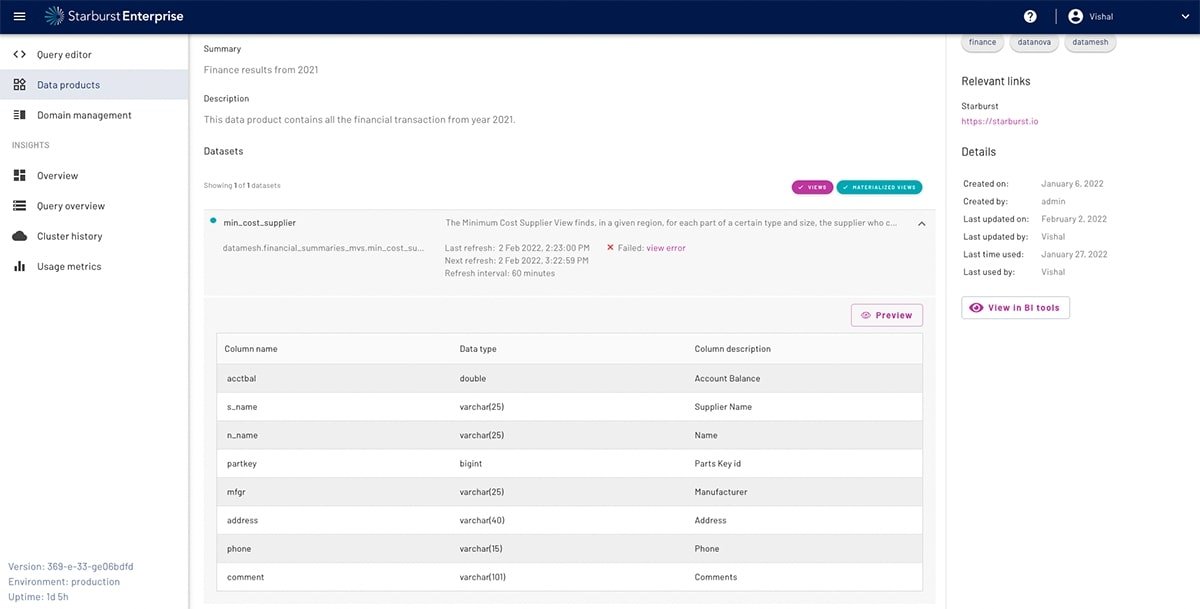1200x609 pixels.
Task: Go to Query overview page
Action: point(70,206)
